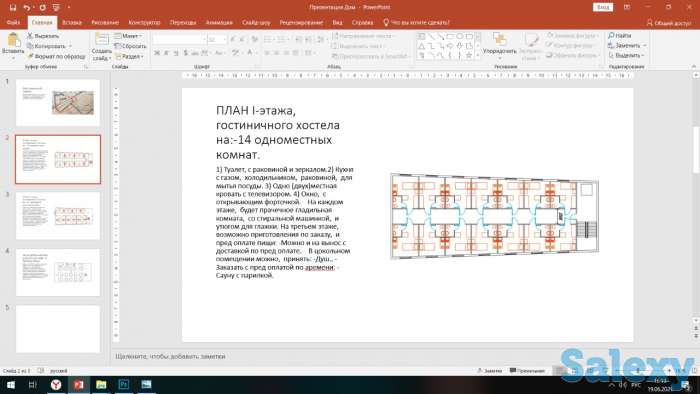The image size is (700, 394).
Task: Select slide 4 thumbnail
Action: click(x=58, y=273)
